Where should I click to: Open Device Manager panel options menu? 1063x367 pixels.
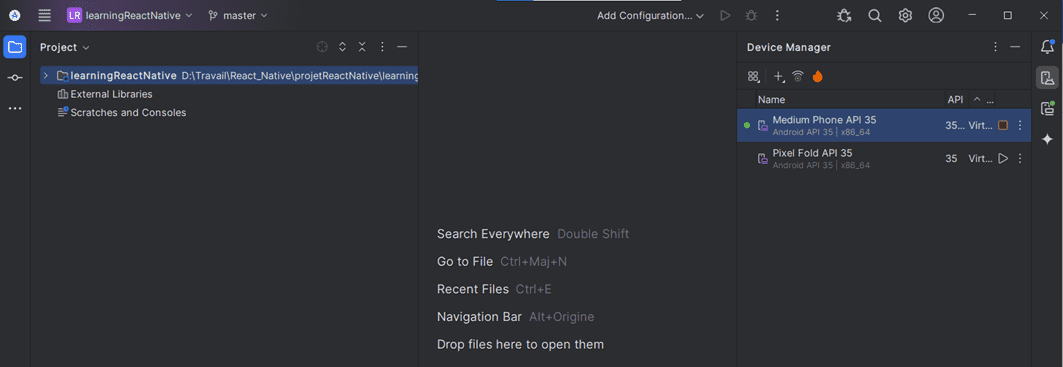(x=995, y=47)
